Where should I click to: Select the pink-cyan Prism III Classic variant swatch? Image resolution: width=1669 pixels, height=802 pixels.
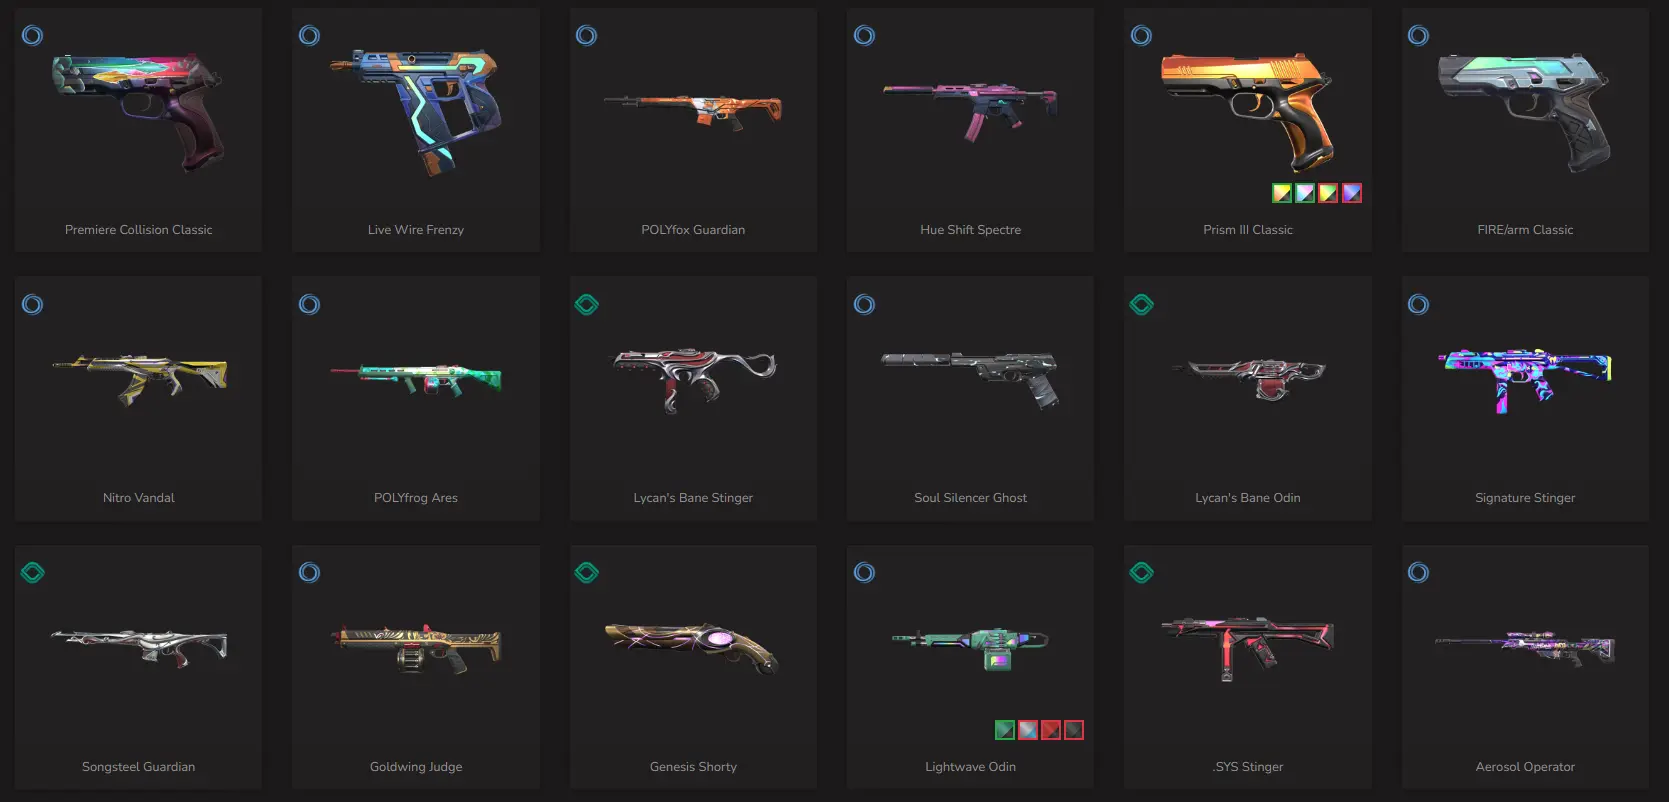coord(1305,193)
